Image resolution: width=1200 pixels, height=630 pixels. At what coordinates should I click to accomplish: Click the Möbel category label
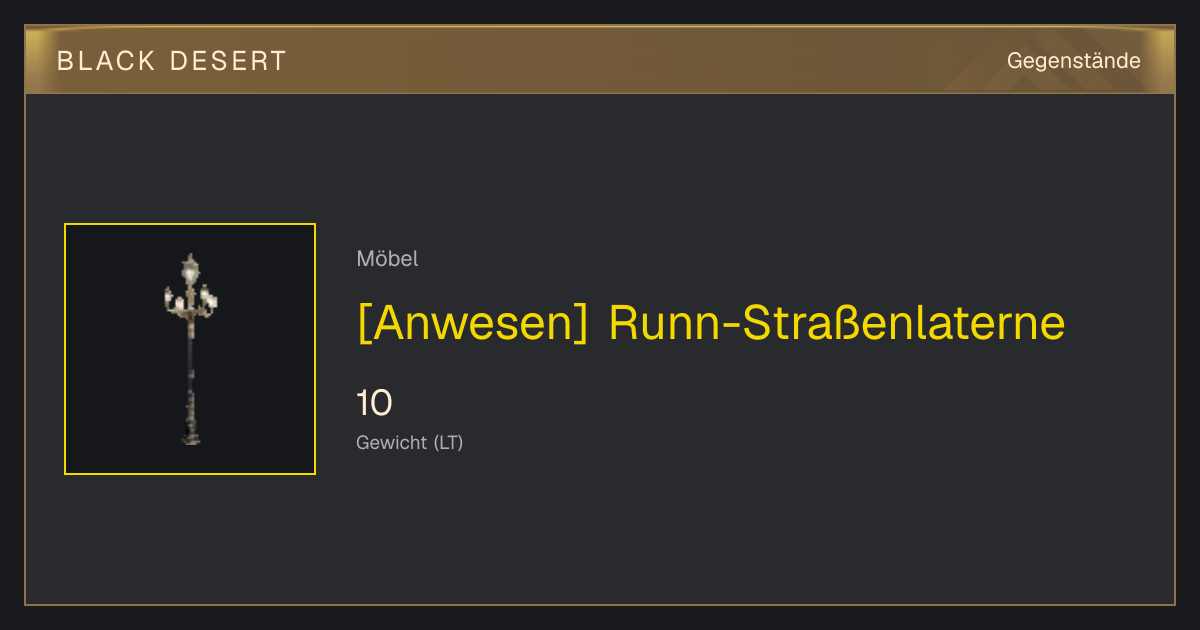387,259
